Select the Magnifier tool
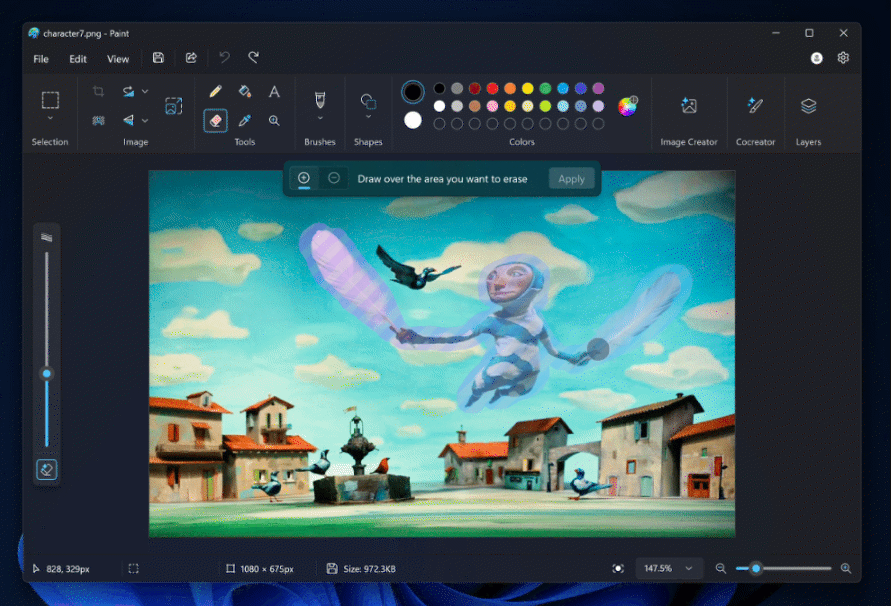The image size is (891, 606). 274,120
